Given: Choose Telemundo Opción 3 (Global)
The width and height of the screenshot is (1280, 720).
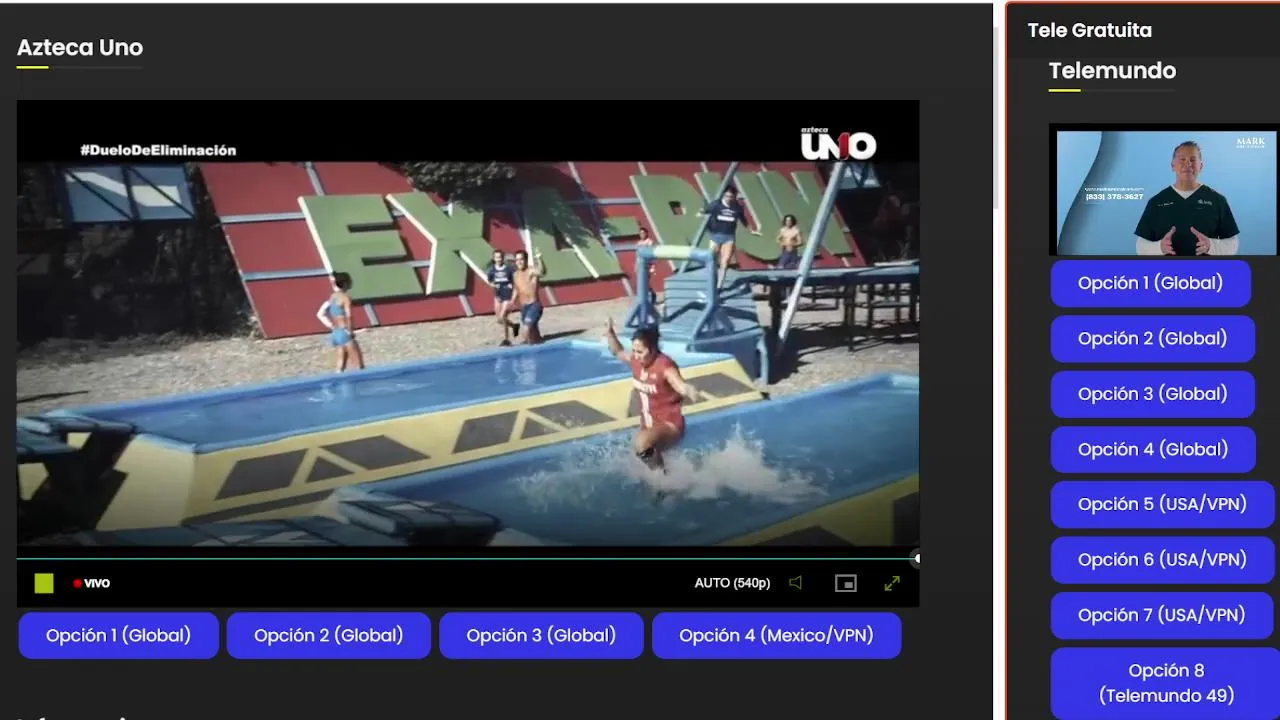Looking at the screenshot, I should point(1152,394).
